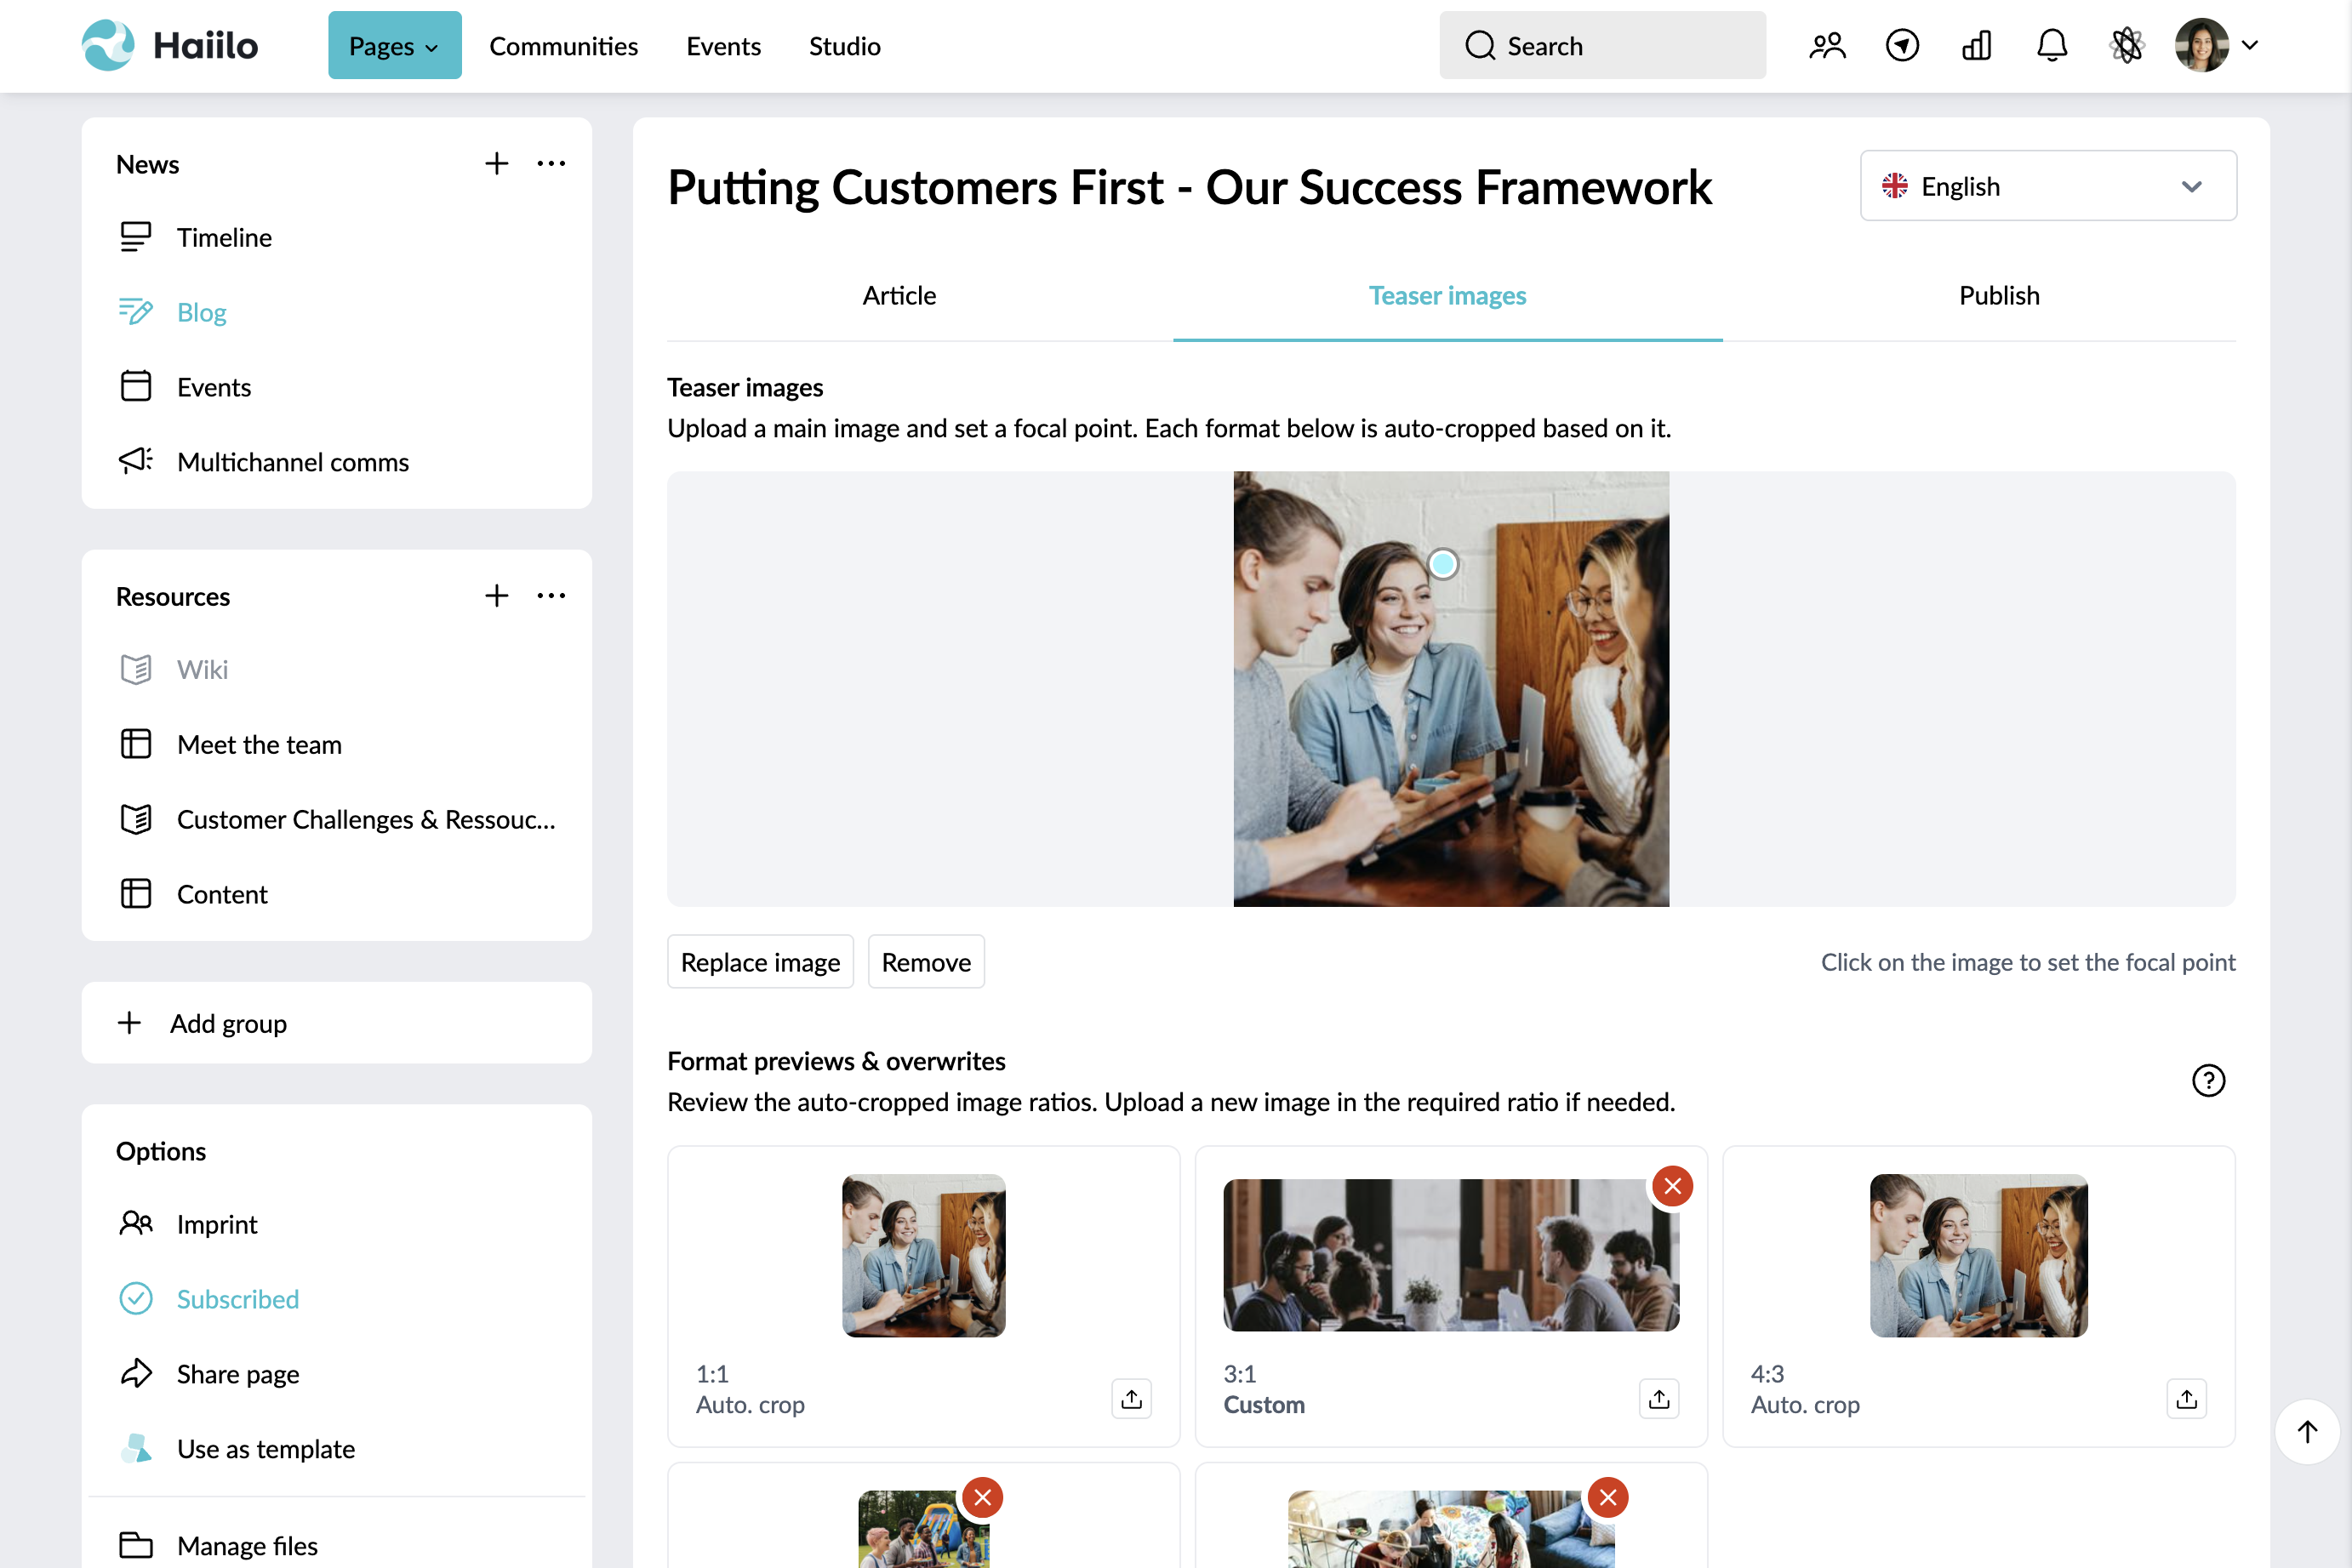2352x1568 pixels.
Task: Open Wiki in Resources group
Action: pyautogui.click(x=202, y=669)
